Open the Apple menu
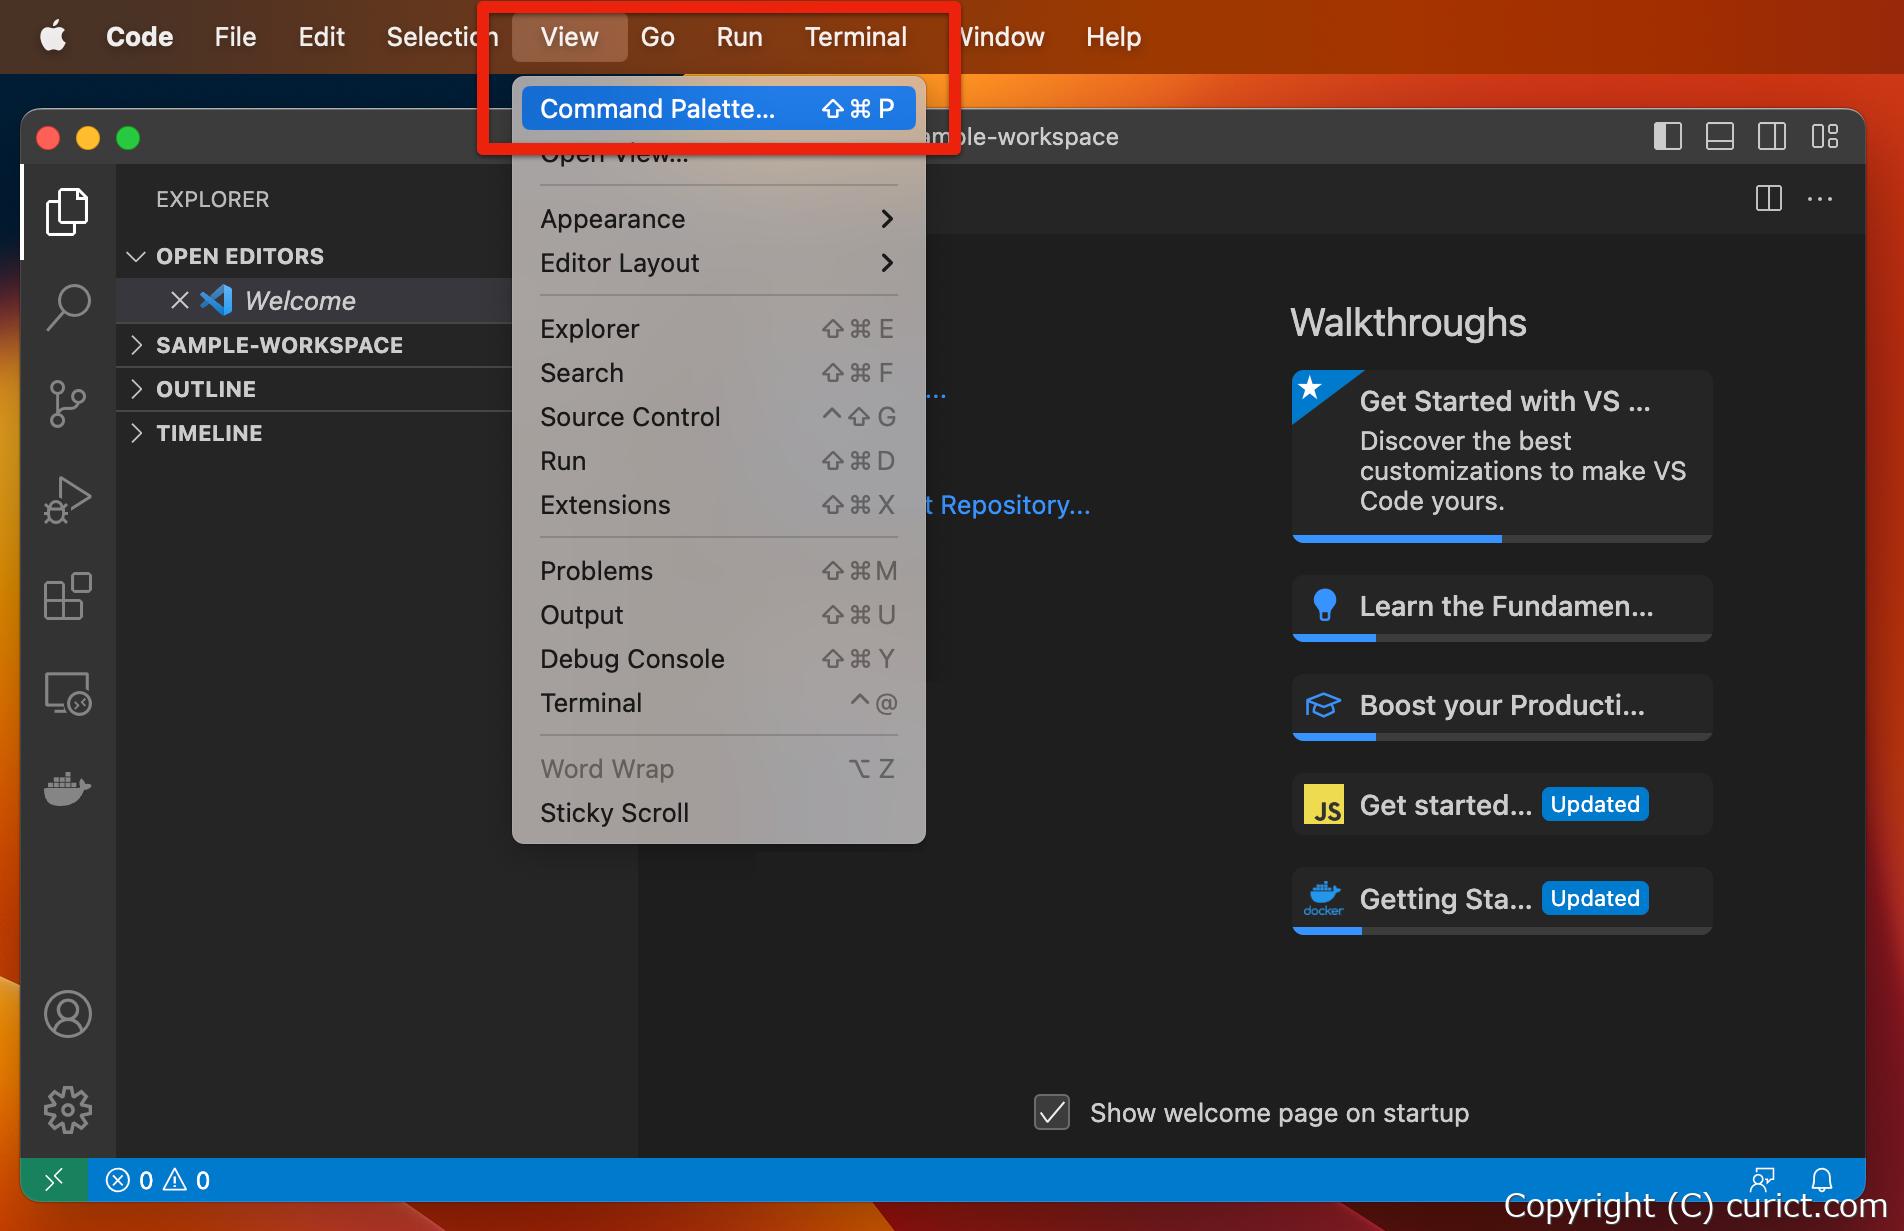 53,37
